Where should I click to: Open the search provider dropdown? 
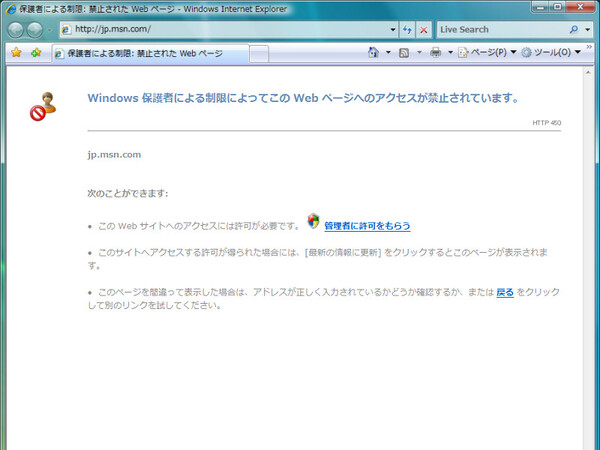(x=587, y=29)
